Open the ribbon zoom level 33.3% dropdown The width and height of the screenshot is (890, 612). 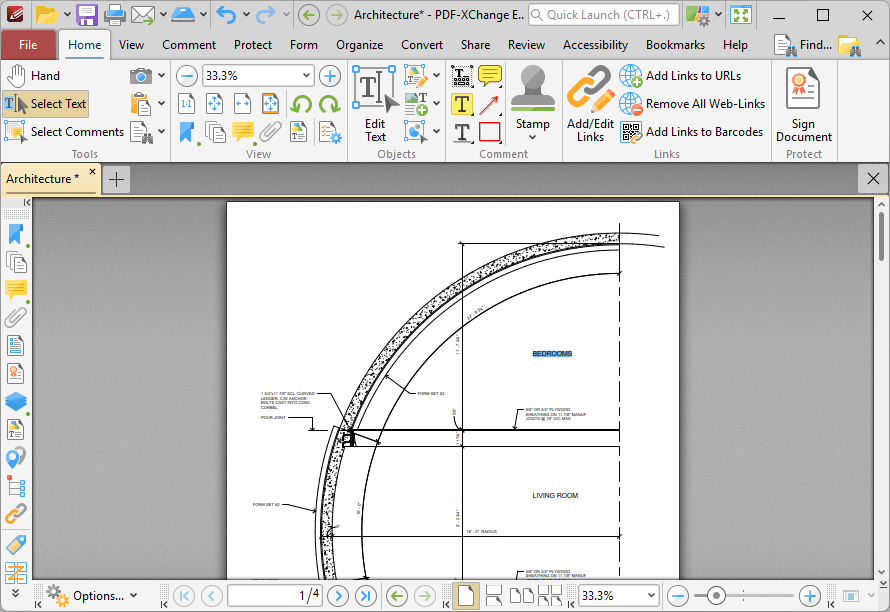306,76
